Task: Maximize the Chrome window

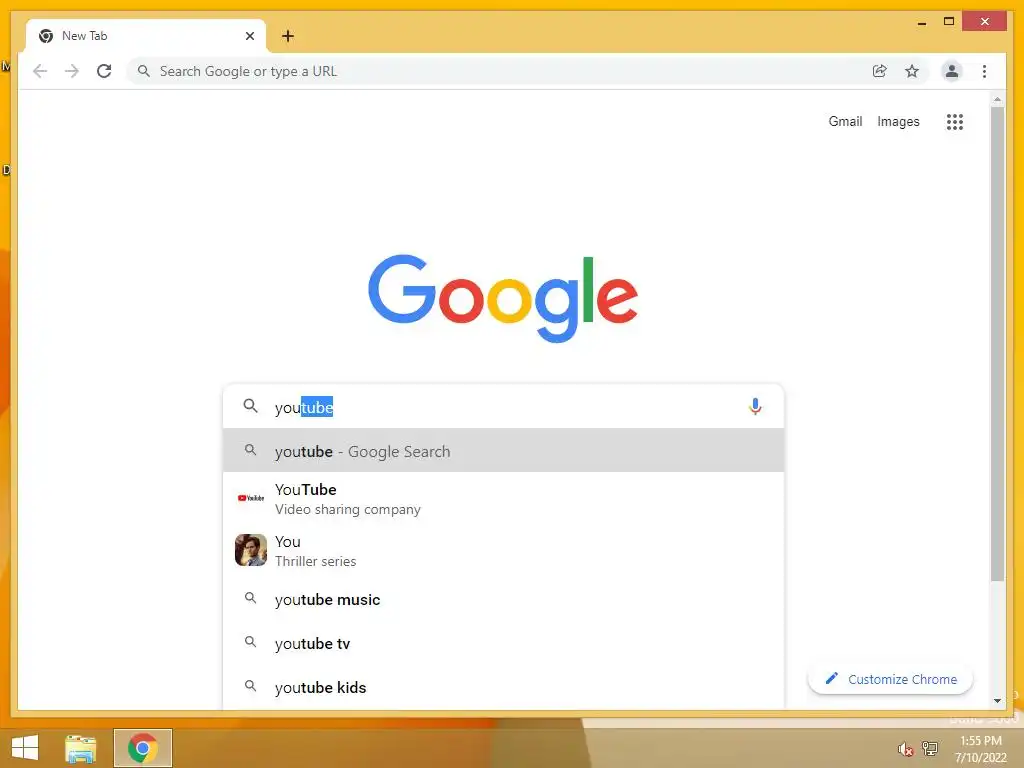Action: tap(949, 22)
